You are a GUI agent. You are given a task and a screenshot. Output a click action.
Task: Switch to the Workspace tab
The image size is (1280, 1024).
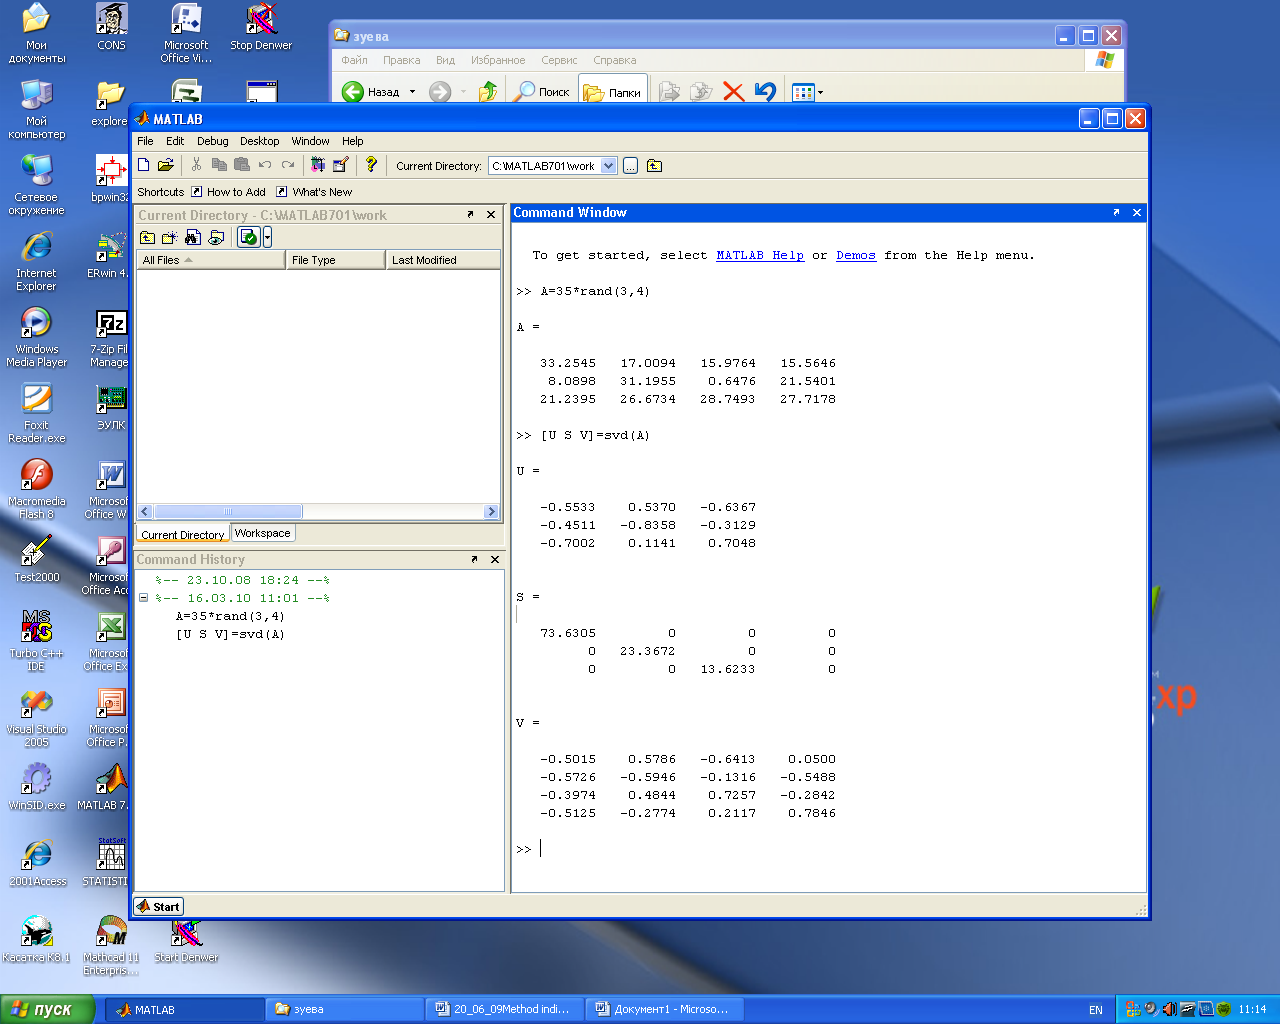tap(262, 533)
